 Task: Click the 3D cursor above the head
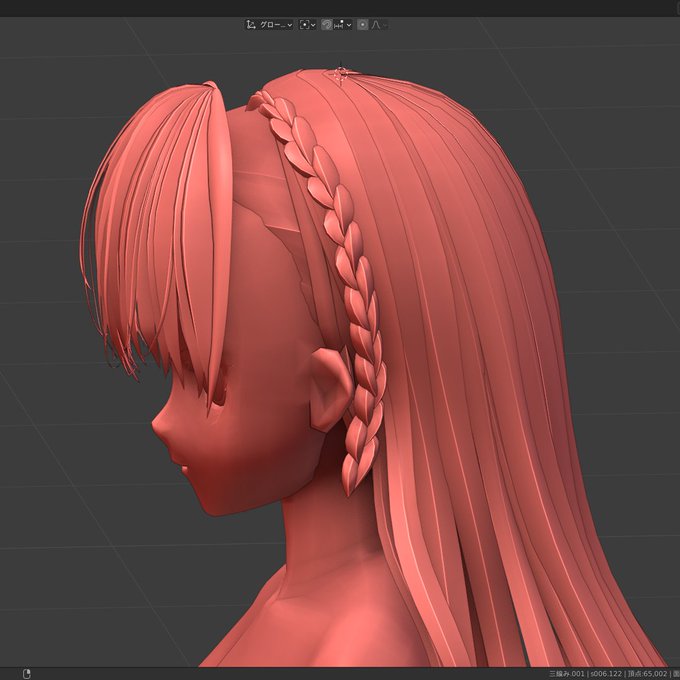coord(341,73)
